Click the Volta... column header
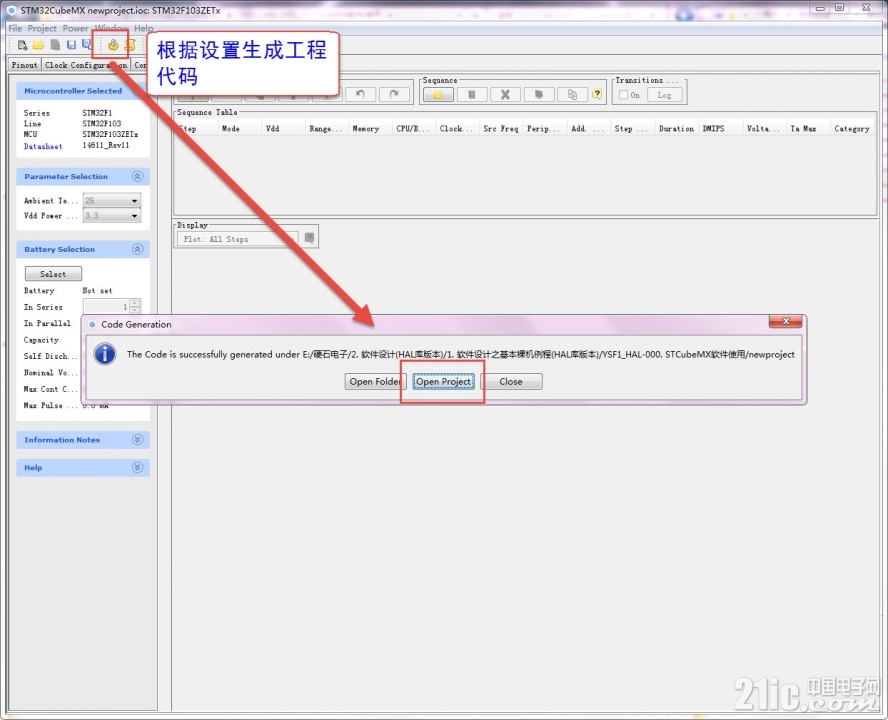888x720 pixels. click(x=763, y=129)
